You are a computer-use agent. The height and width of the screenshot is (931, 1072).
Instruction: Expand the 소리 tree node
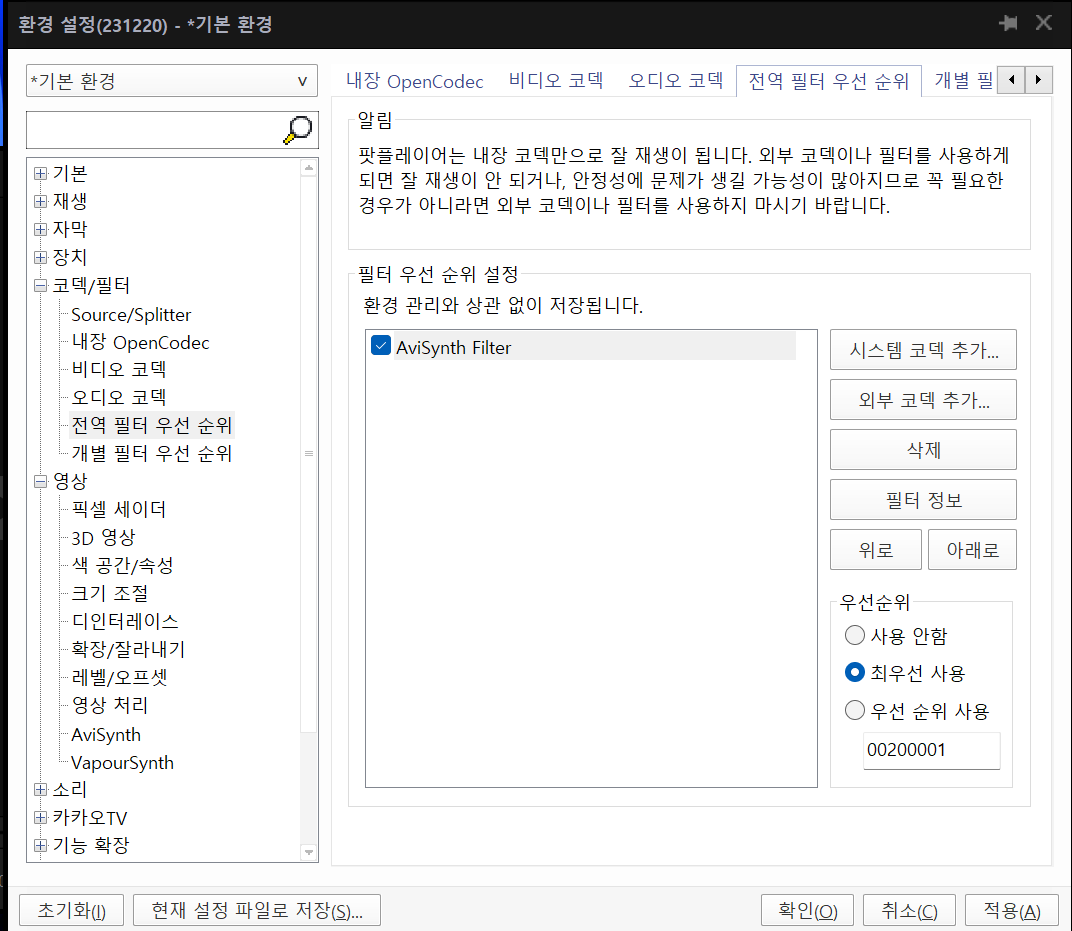pyautogui.click(x=41, y=790)
